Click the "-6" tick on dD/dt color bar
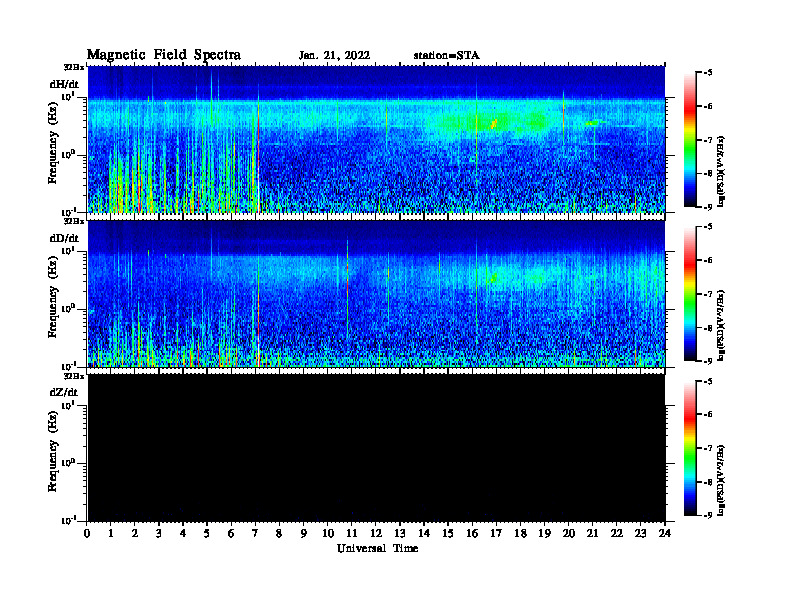 708,260
